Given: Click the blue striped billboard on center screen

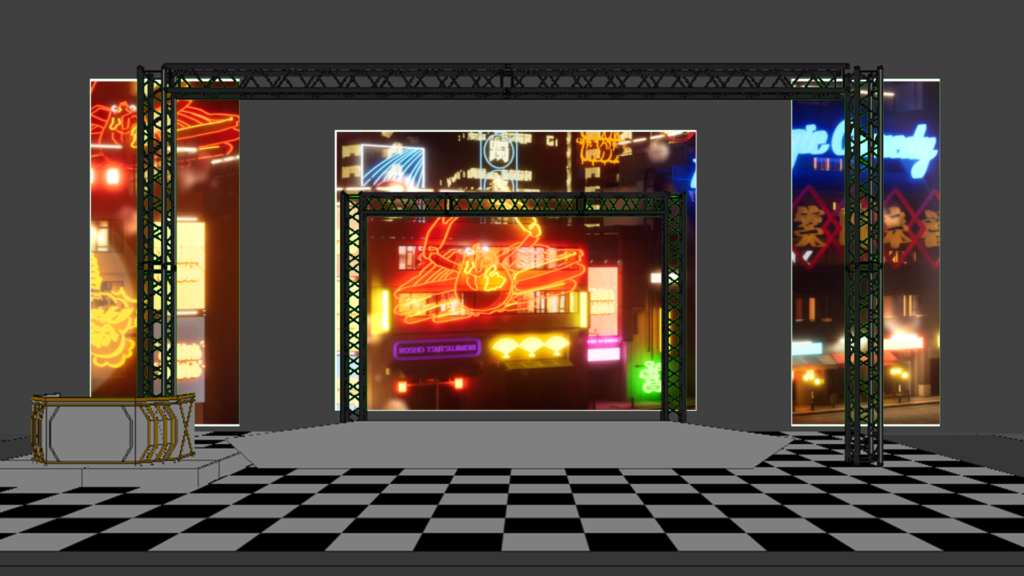Looking at the screenshot, I should click(392, 166).
